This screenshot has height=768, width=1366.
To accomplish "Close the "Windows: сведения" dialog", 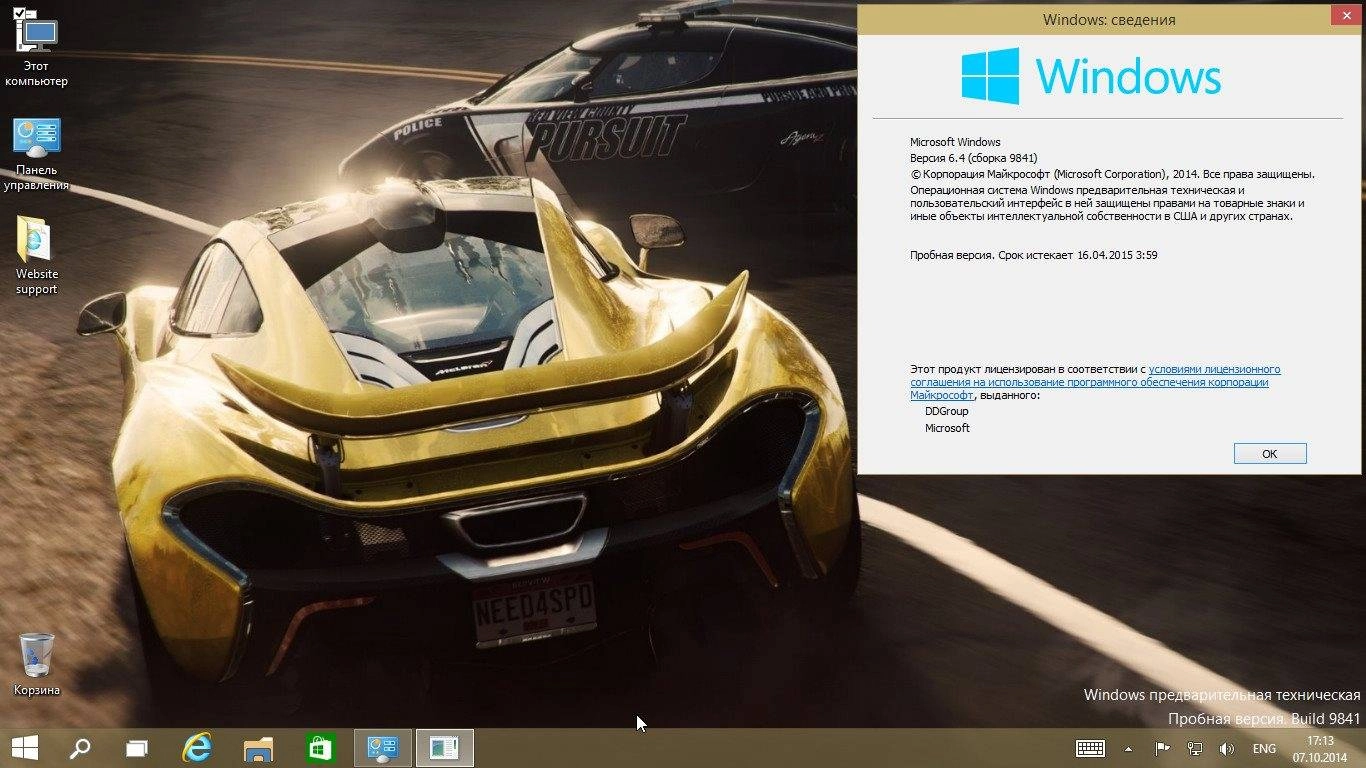I will (1345, 16).
